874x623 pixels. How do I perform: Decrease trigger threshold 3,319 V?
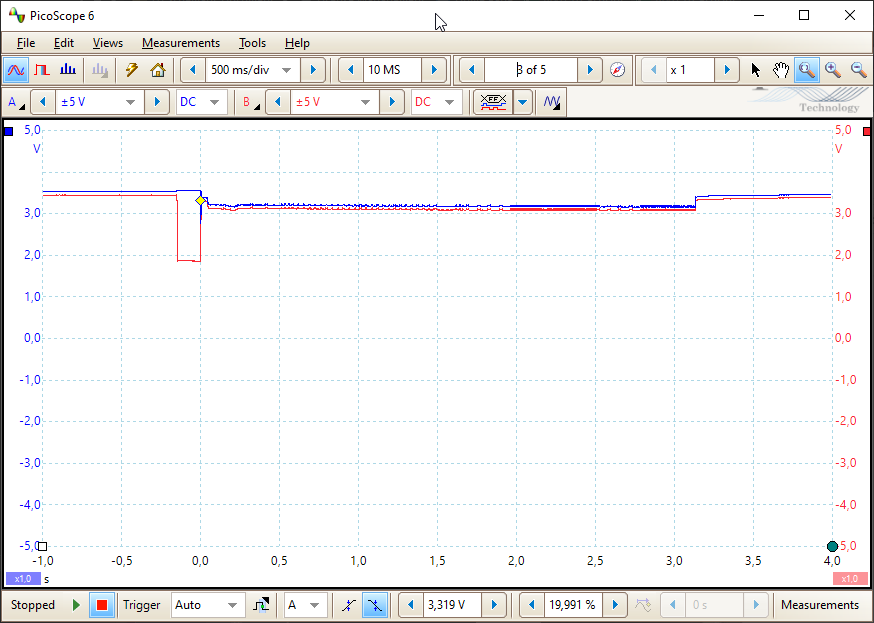click(x=411, y=605)
